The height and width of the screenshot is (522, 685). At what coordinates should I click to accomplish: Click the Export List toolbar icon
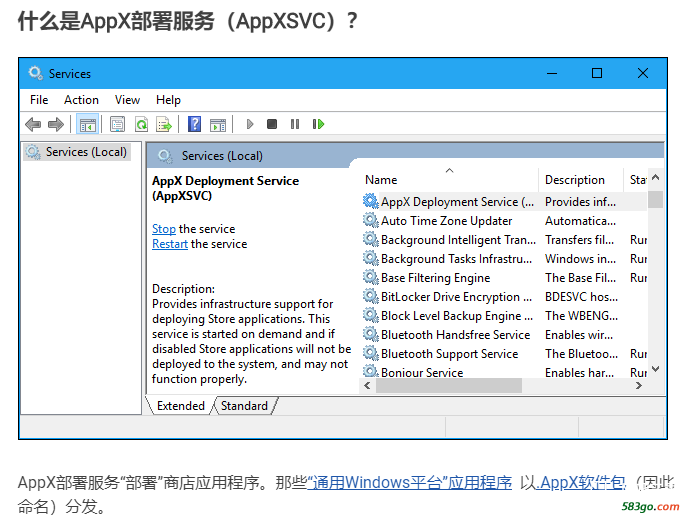tap(164, 124)
